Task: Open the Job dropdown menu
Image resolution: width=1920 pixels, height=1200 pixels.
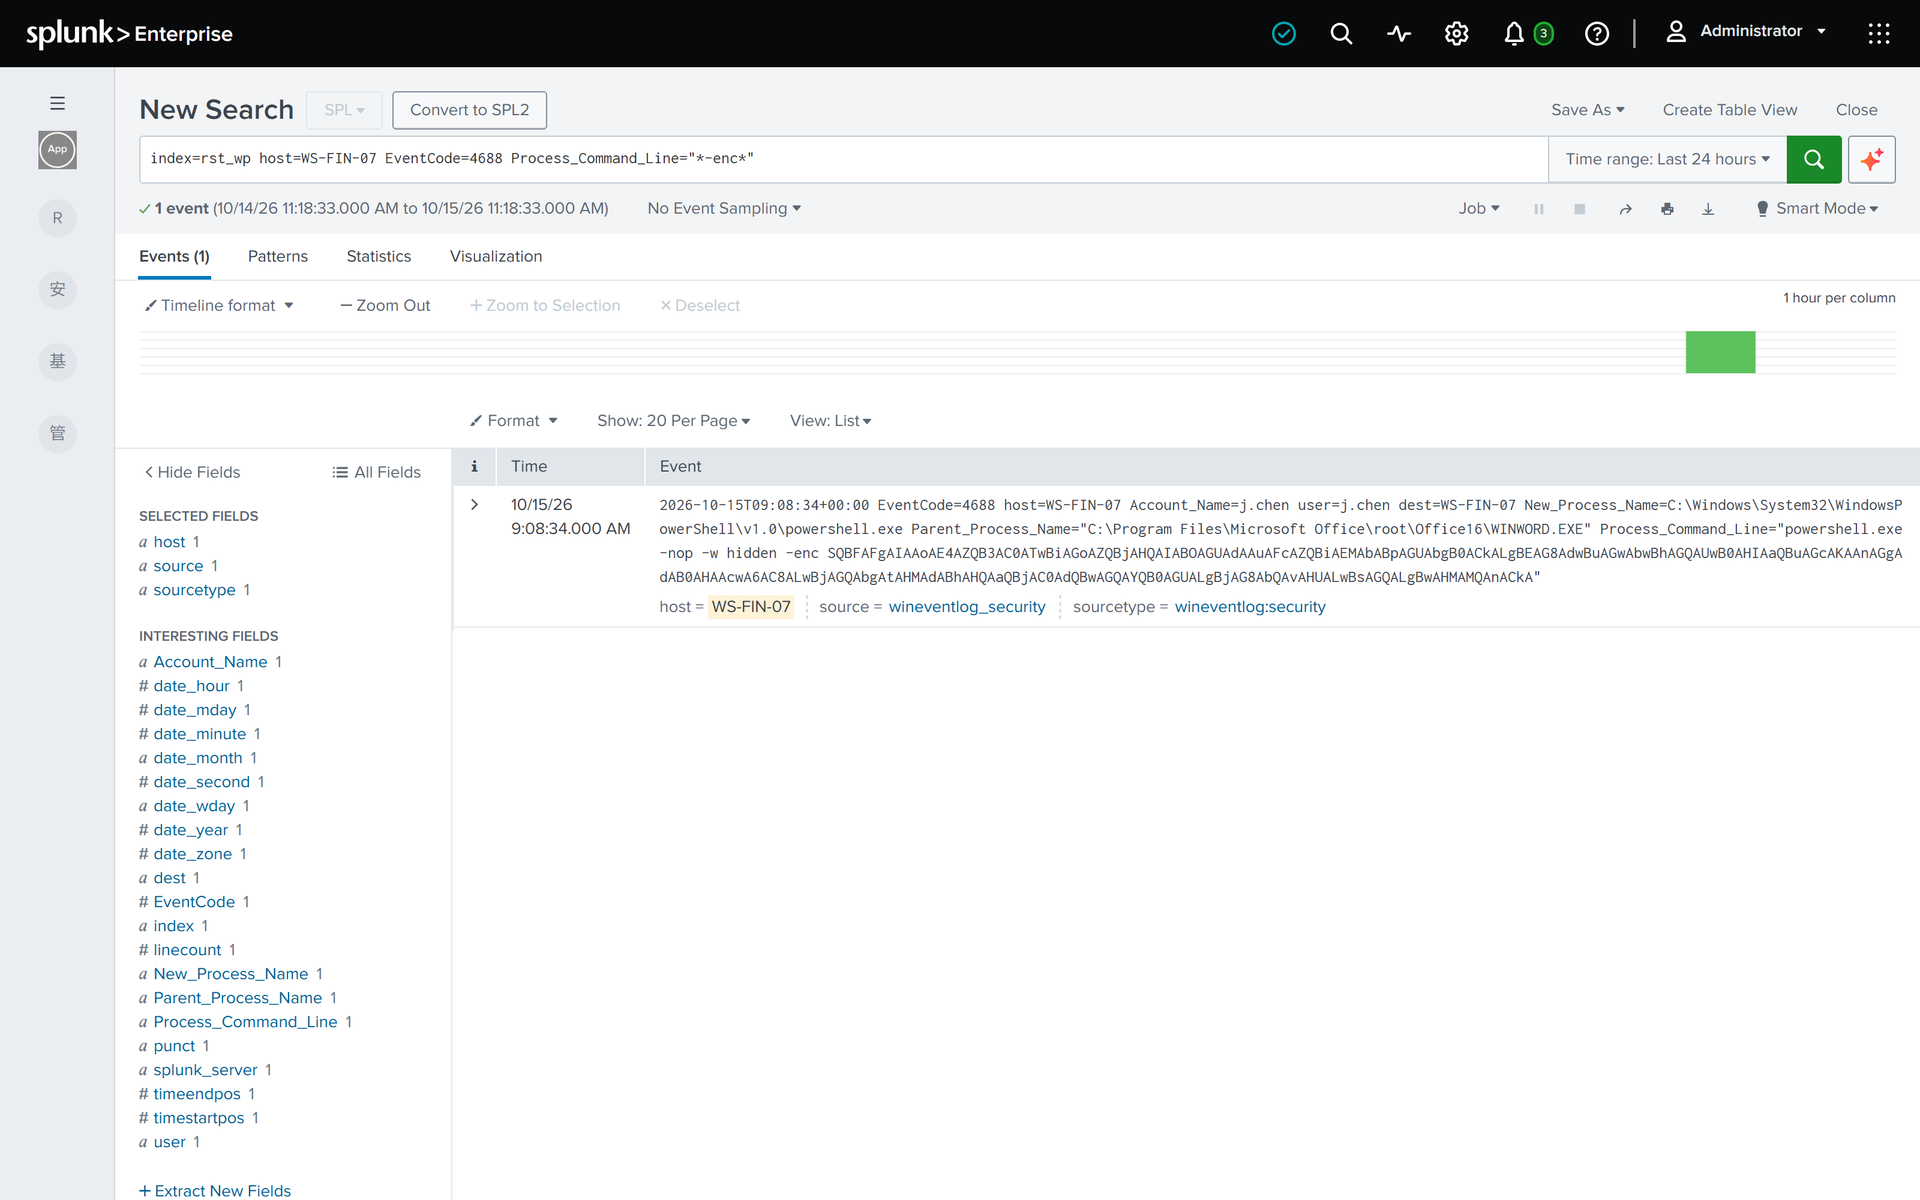Action: [1479, 209]
